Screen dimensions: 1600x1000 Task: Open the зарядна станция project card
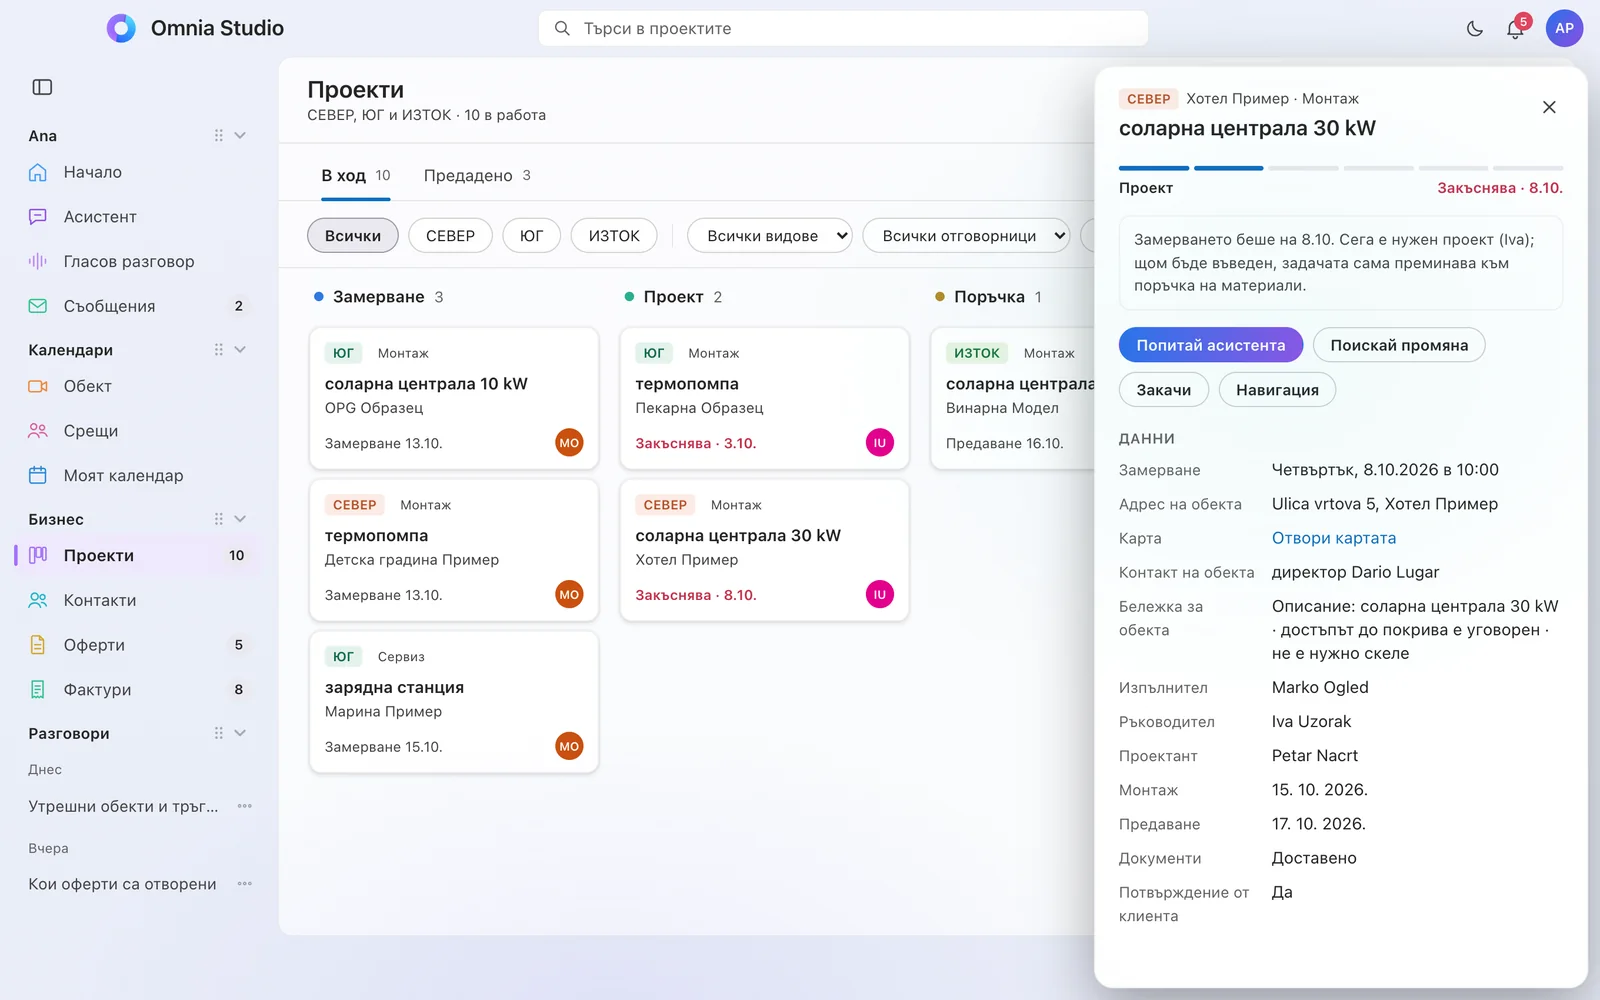(x=454, y=702)
